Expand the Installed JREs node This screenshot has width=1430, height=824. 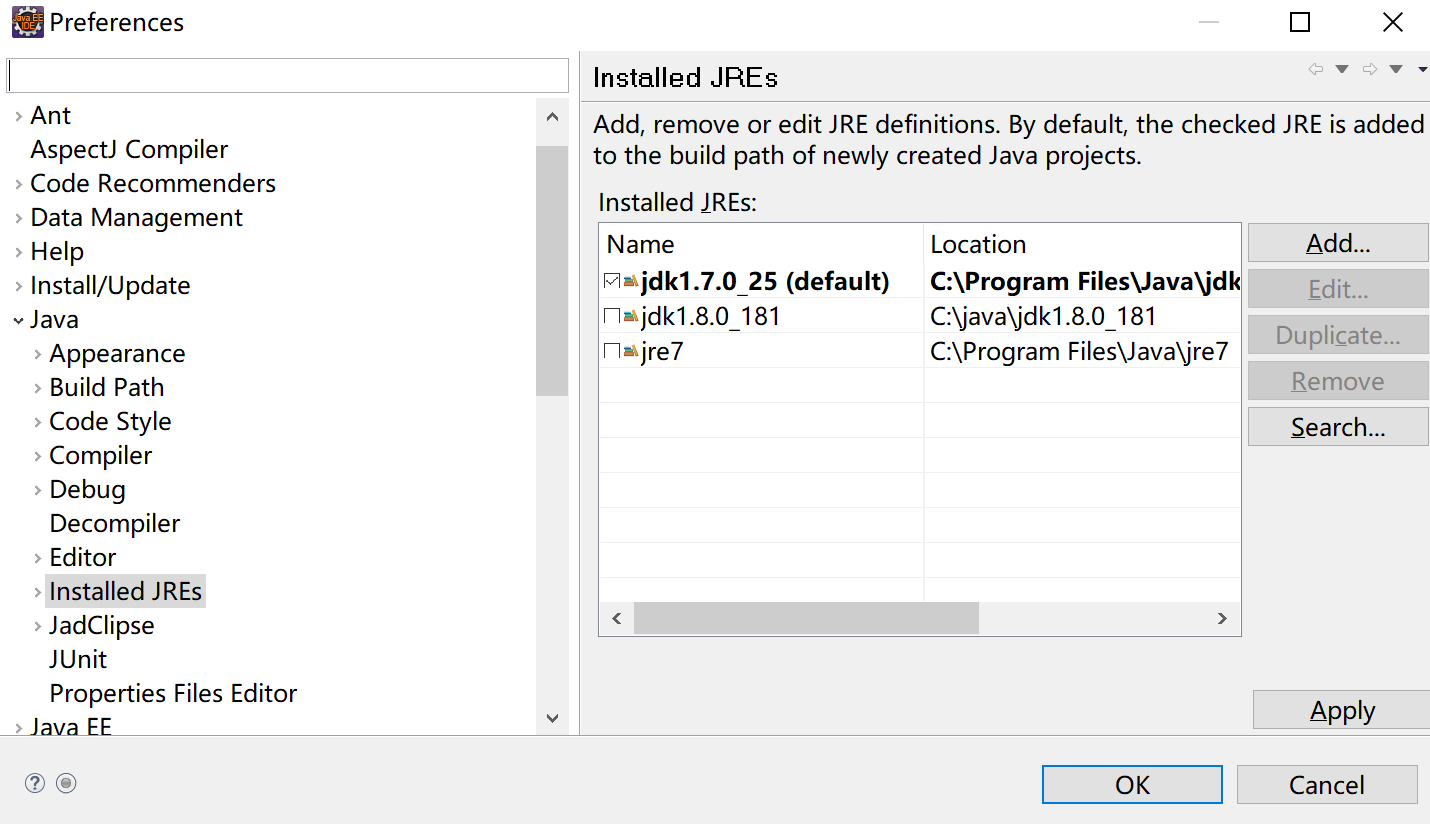tap(37, 592)
